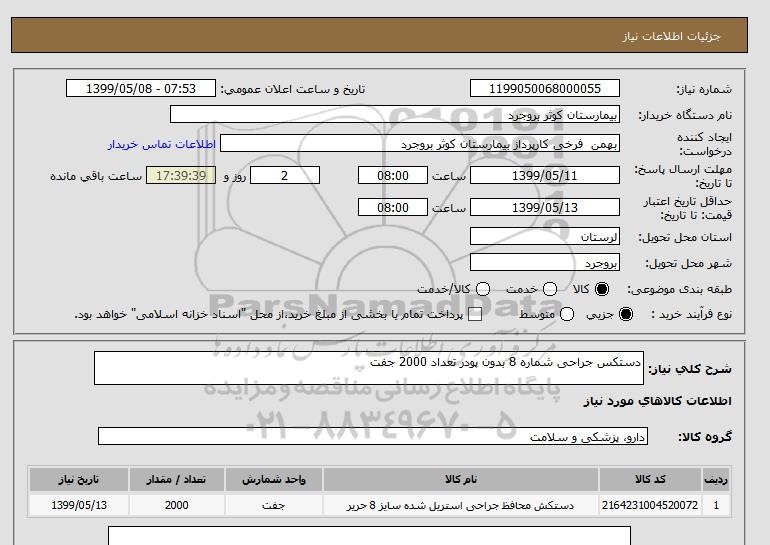Click the تاریخ نیاز column header
This screenshot has width=770, height=545.
pyautogui.click(x=79, y=479)
